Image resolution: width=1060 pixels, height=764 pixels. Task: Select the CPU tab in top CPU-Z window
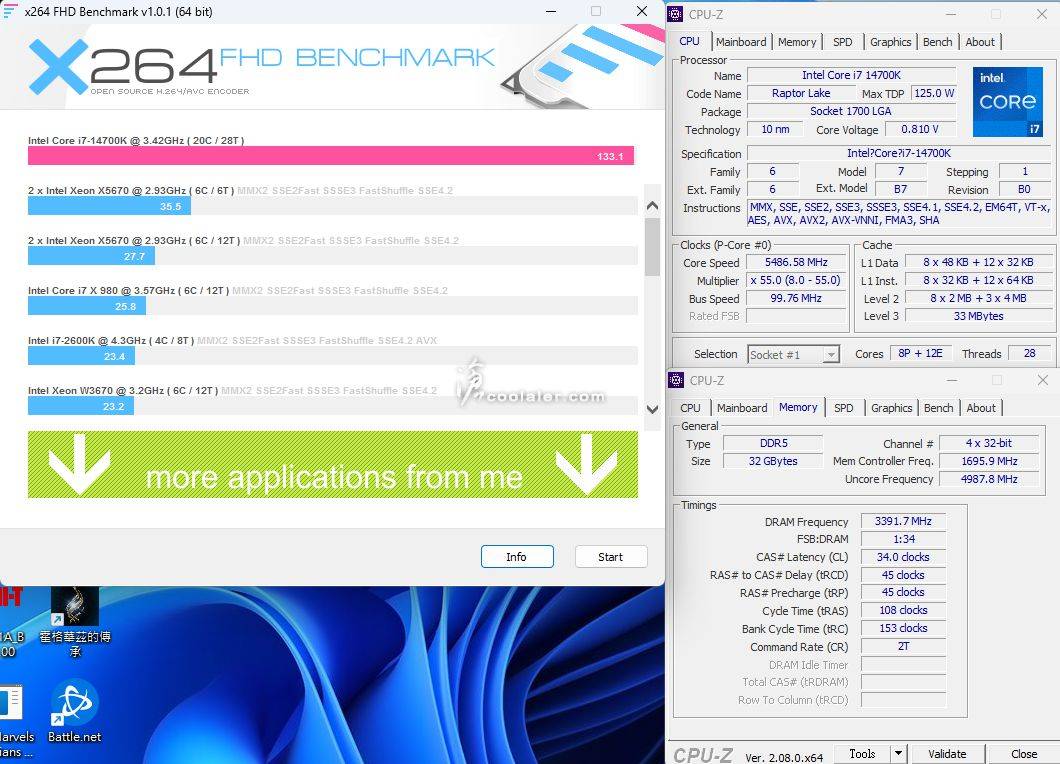[x=690, y=41]
